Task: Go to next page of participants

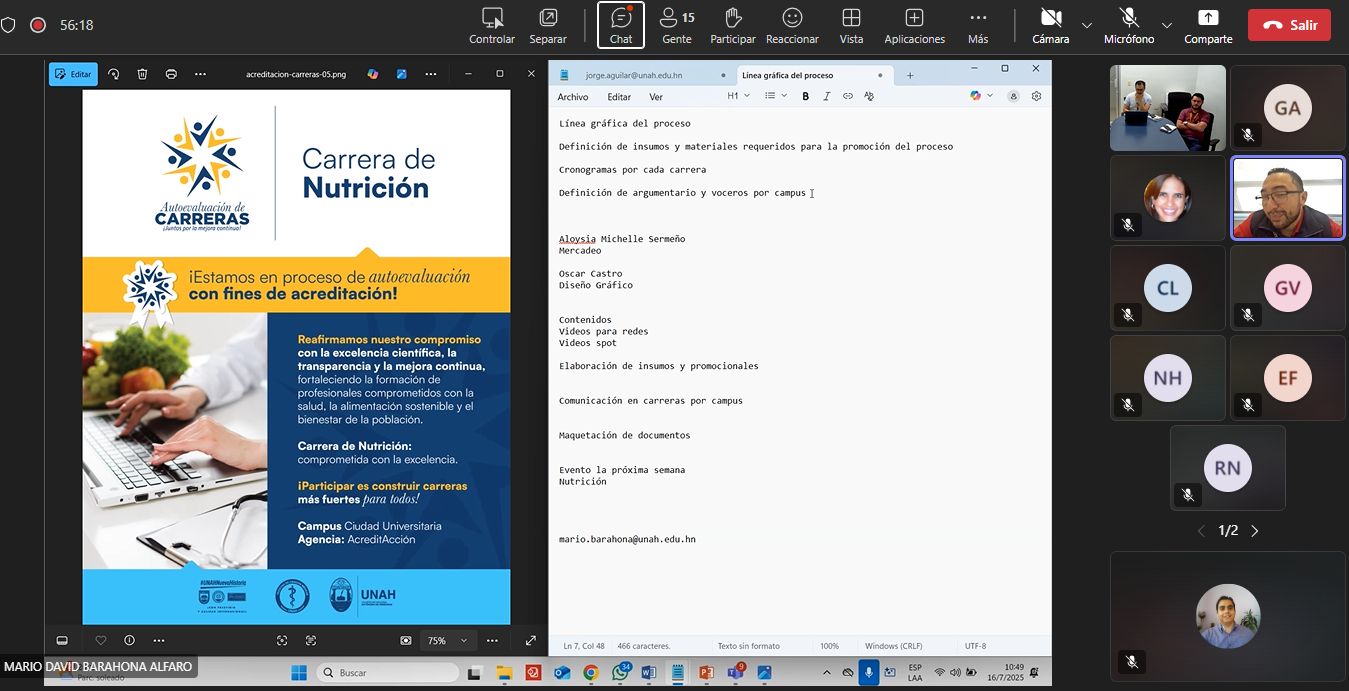Action: click(1255, 531)
